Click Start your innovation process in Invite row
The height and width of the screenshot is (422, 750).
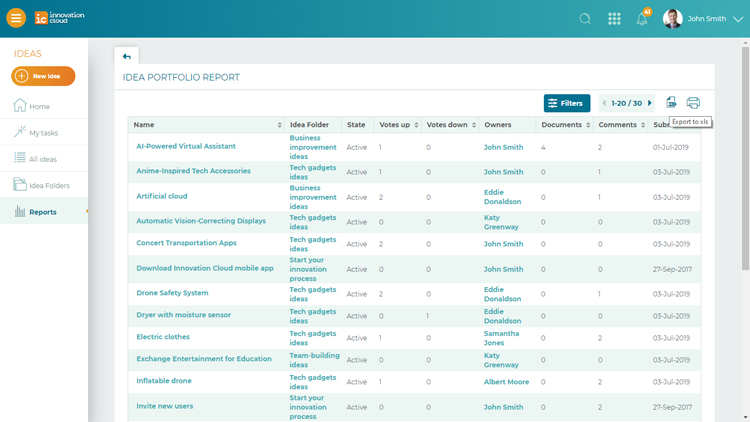click(x=308, y=407)
